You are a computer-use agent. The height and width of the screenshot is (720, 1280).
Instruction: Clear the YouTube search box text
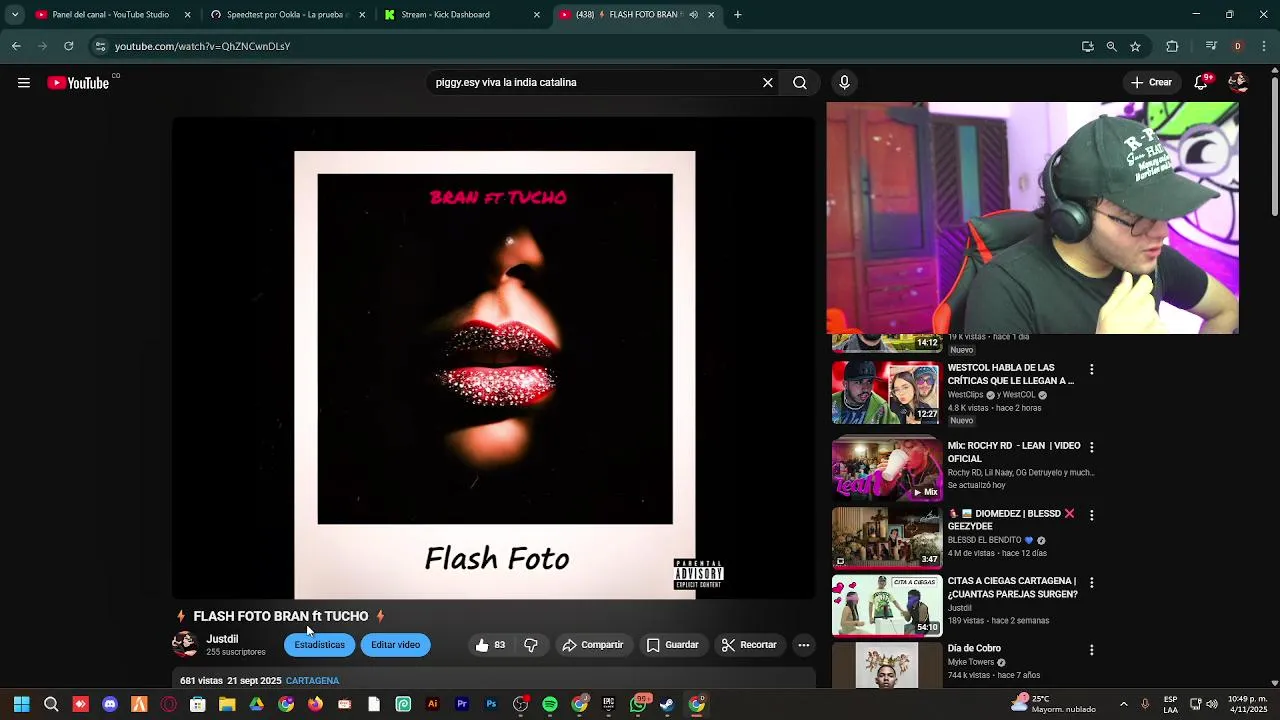point(768,83)
